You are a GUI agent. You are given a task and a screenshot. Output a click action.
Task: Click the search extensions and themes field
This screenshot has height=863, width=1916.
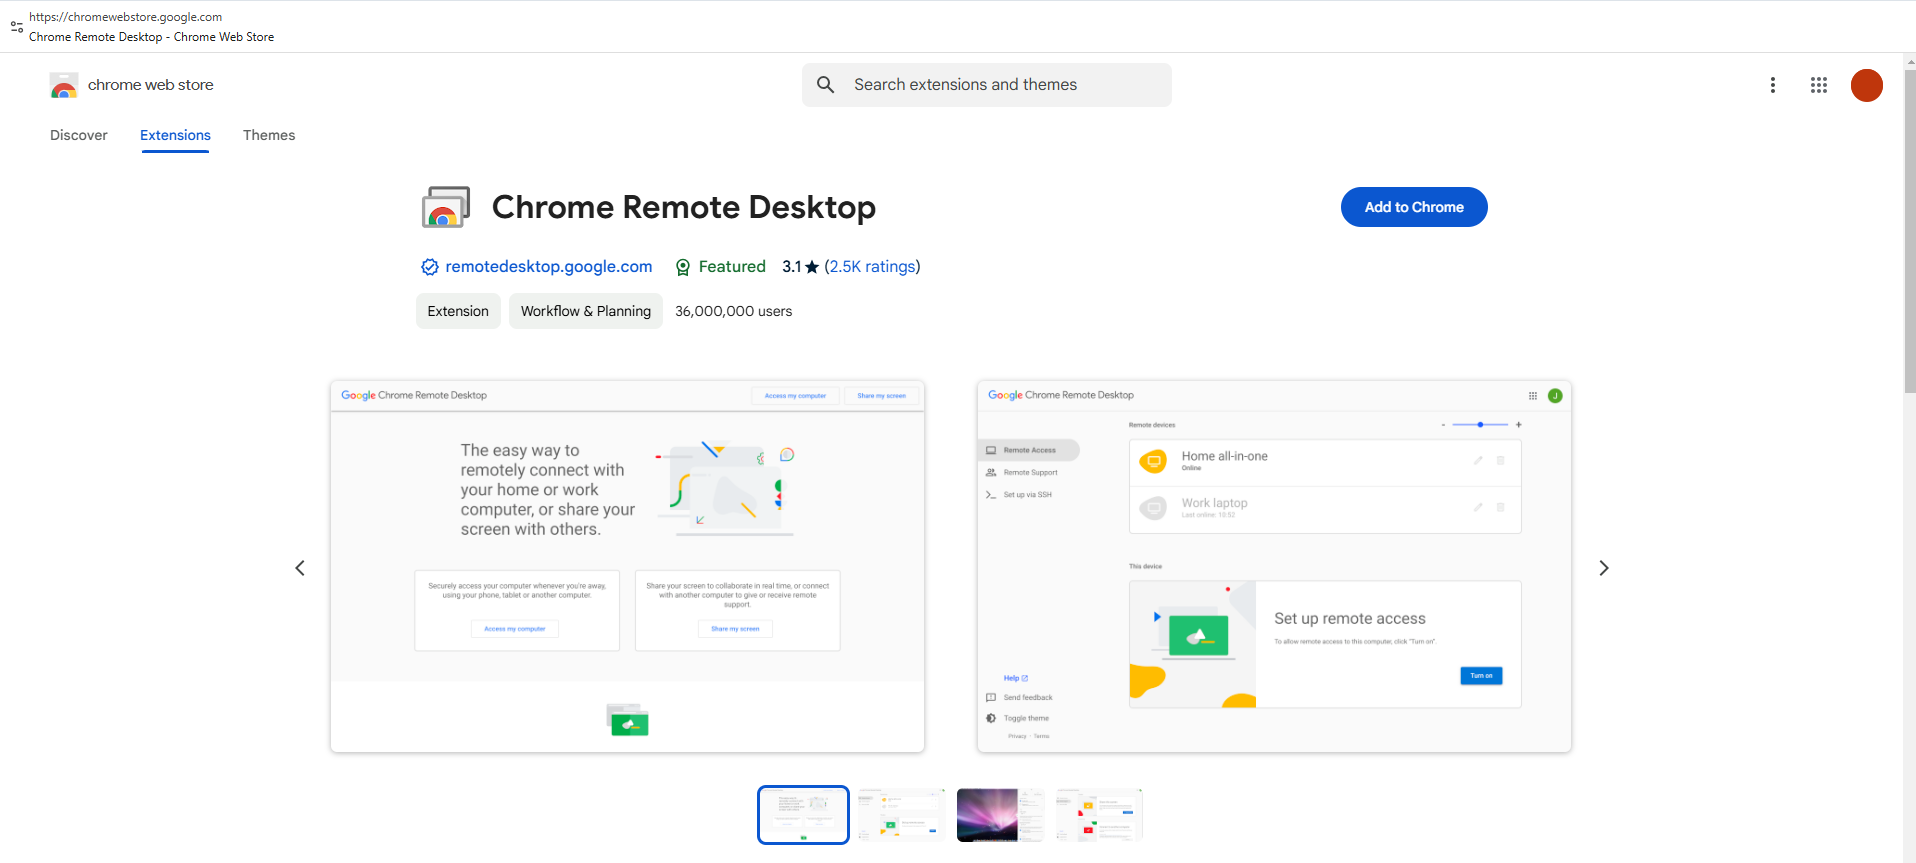pyautogui.click(x=987, y=85)
